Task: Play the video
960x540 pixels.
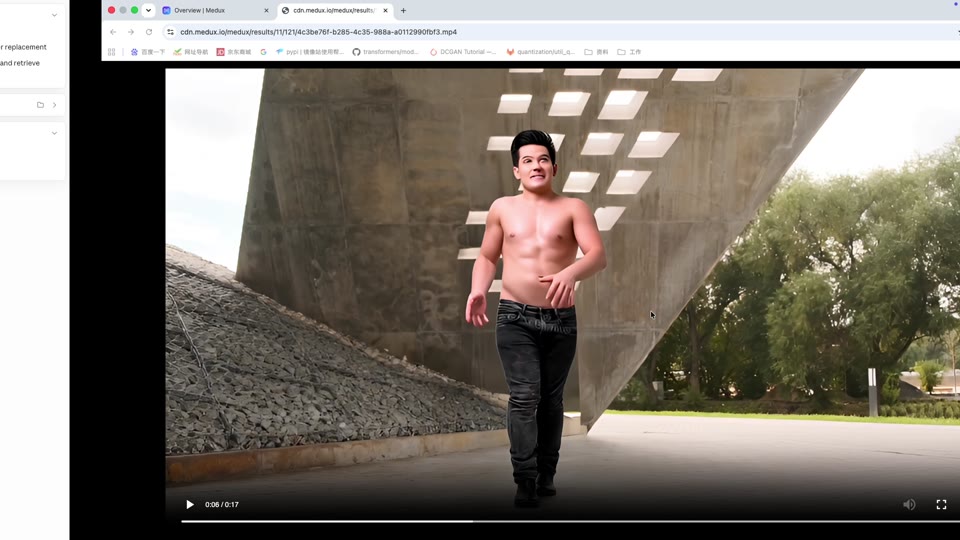Action: (x=190, y=504)
